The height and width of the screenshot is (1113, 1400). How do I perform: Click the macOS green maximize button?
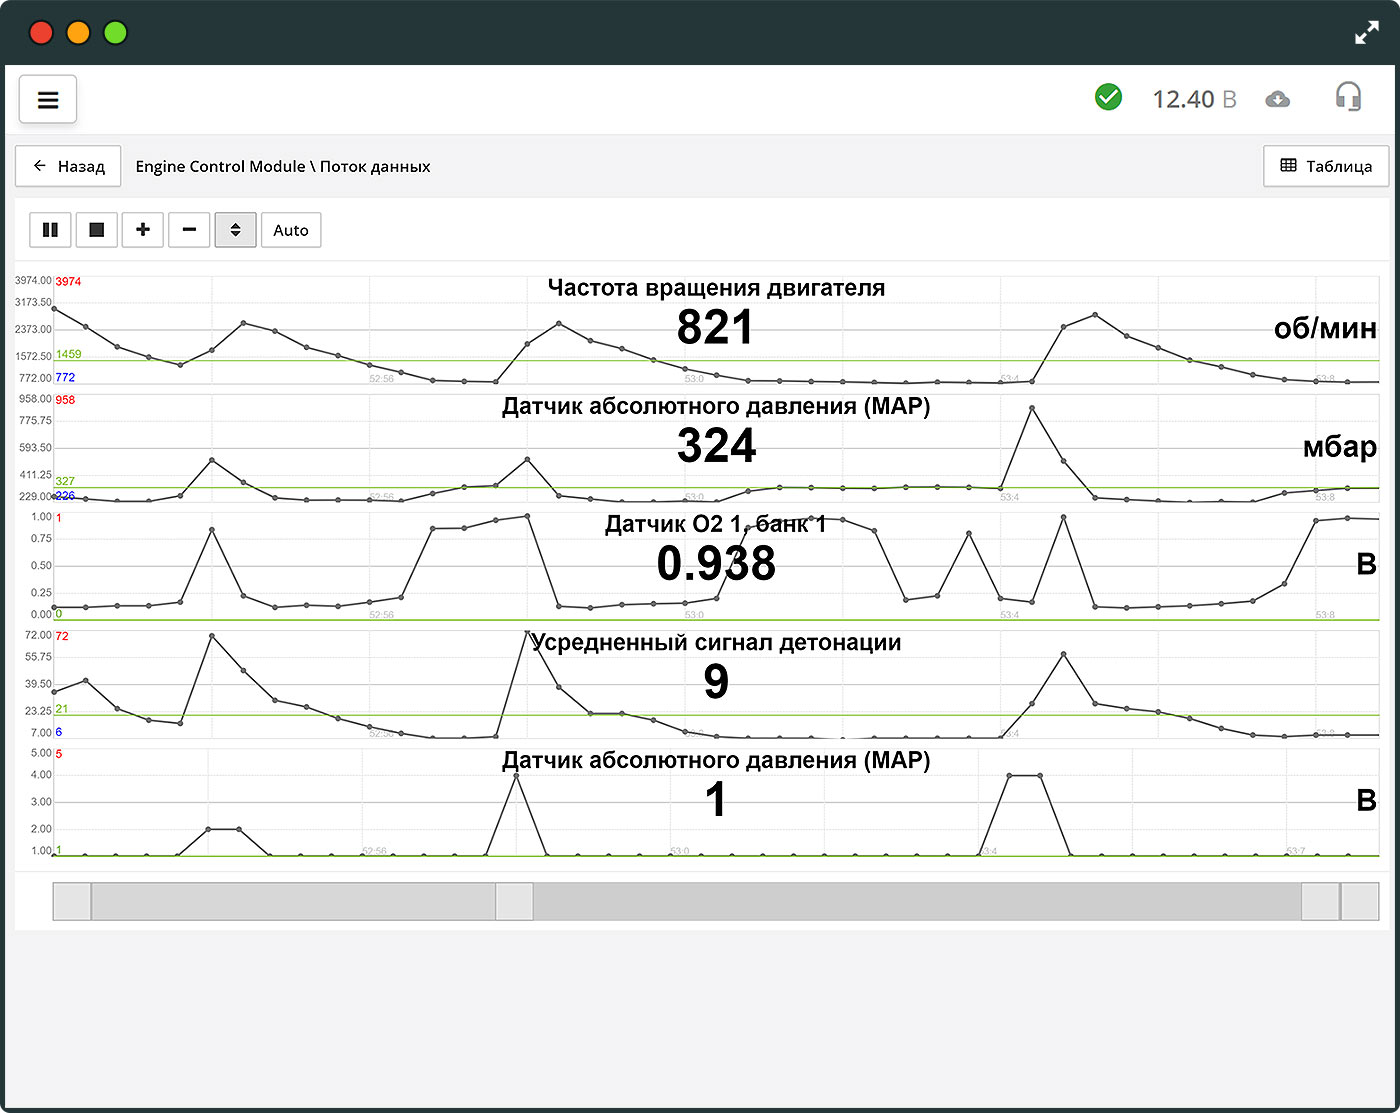[x=116, y=32]
